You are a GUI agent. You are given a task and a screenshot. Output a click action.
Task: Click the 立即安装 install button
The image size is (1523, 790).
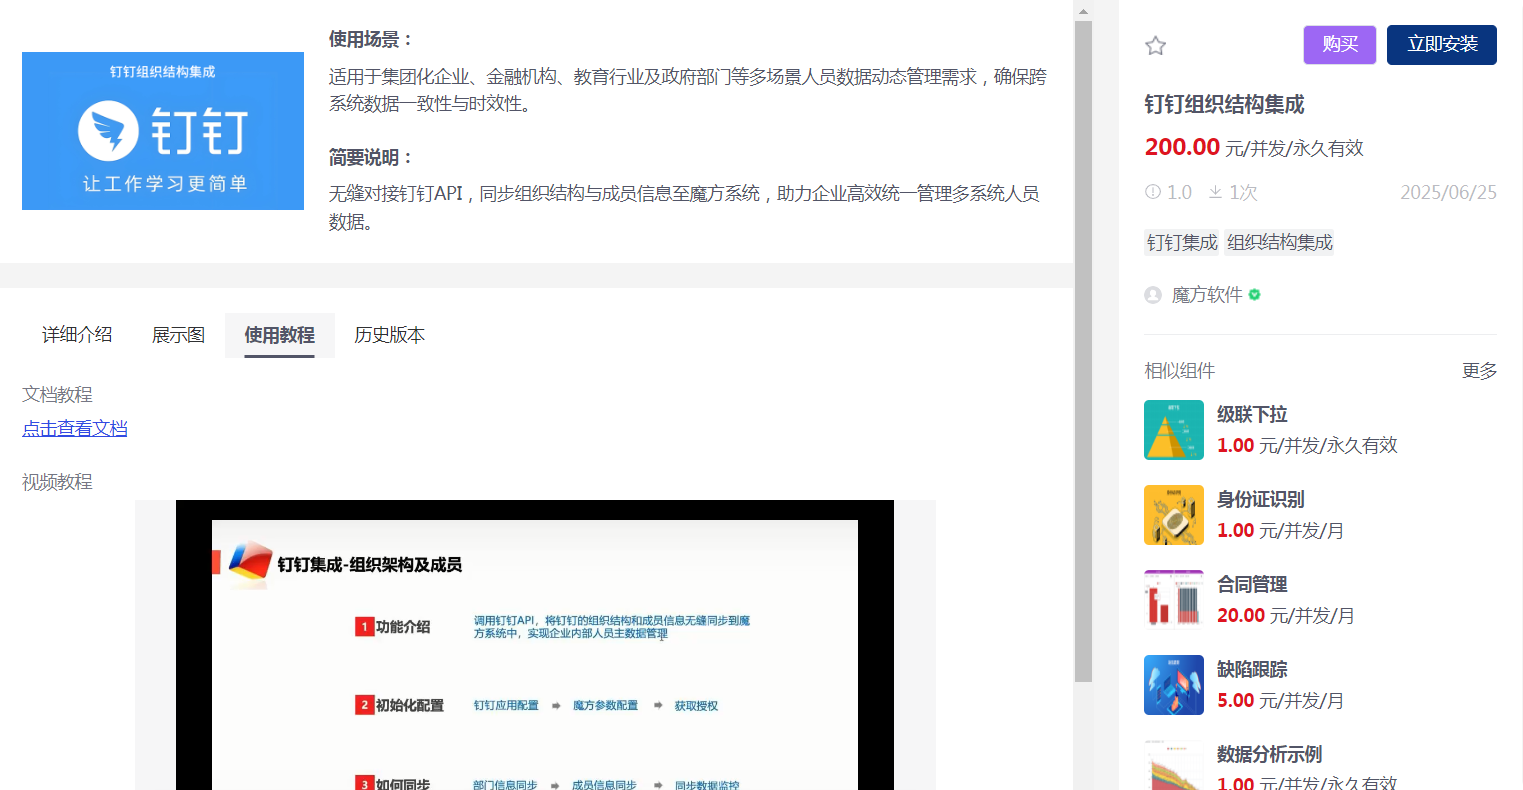click(x=1442, y=45)
